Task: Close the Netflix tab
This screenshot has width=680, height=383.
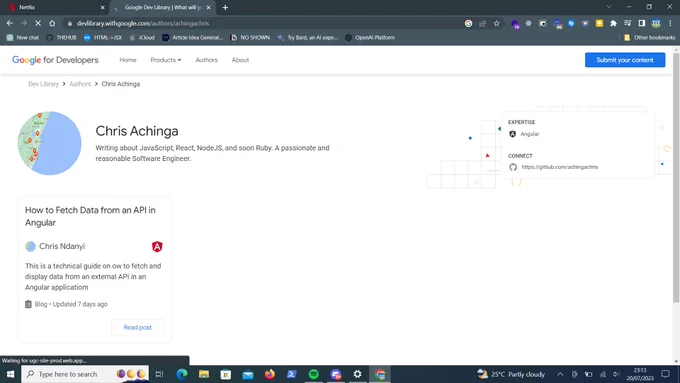Action: [x=102, y=7]
